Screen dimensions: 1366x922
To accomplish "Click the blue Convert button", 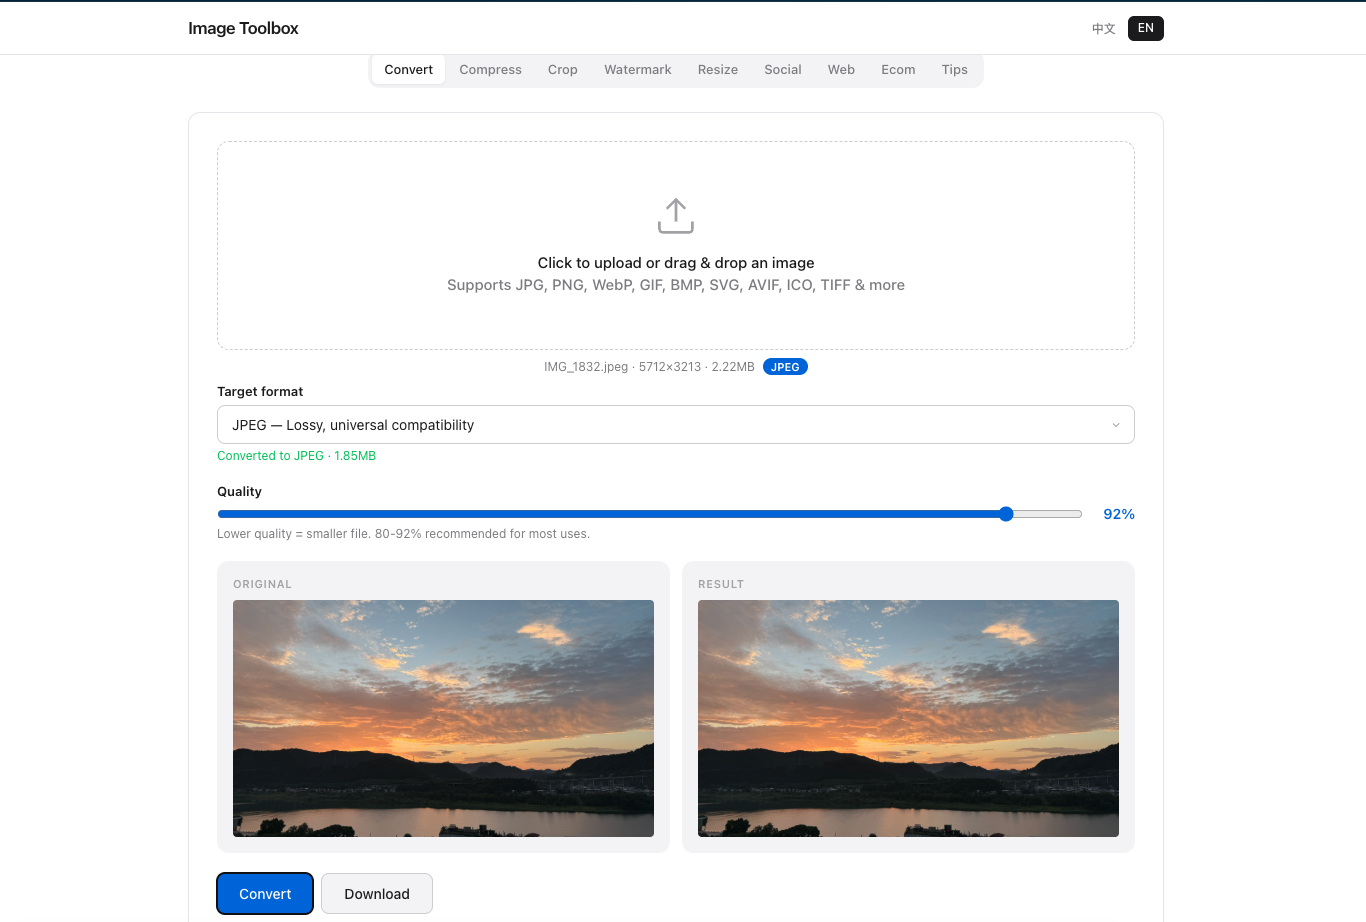I will coord(265,894).
